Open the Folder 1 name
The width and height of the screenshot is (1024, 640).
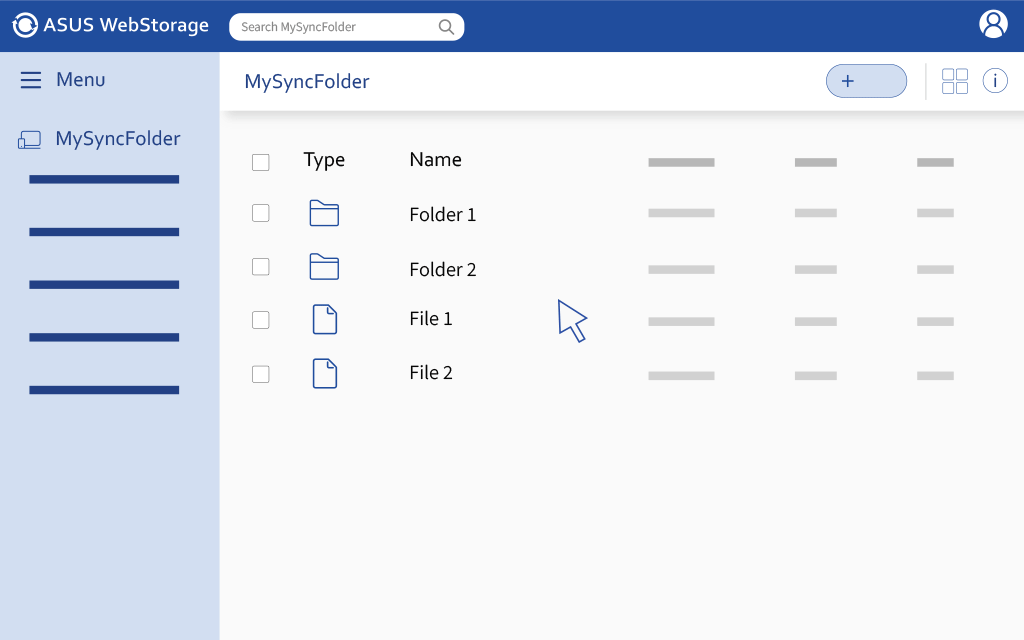pos(443,214)
